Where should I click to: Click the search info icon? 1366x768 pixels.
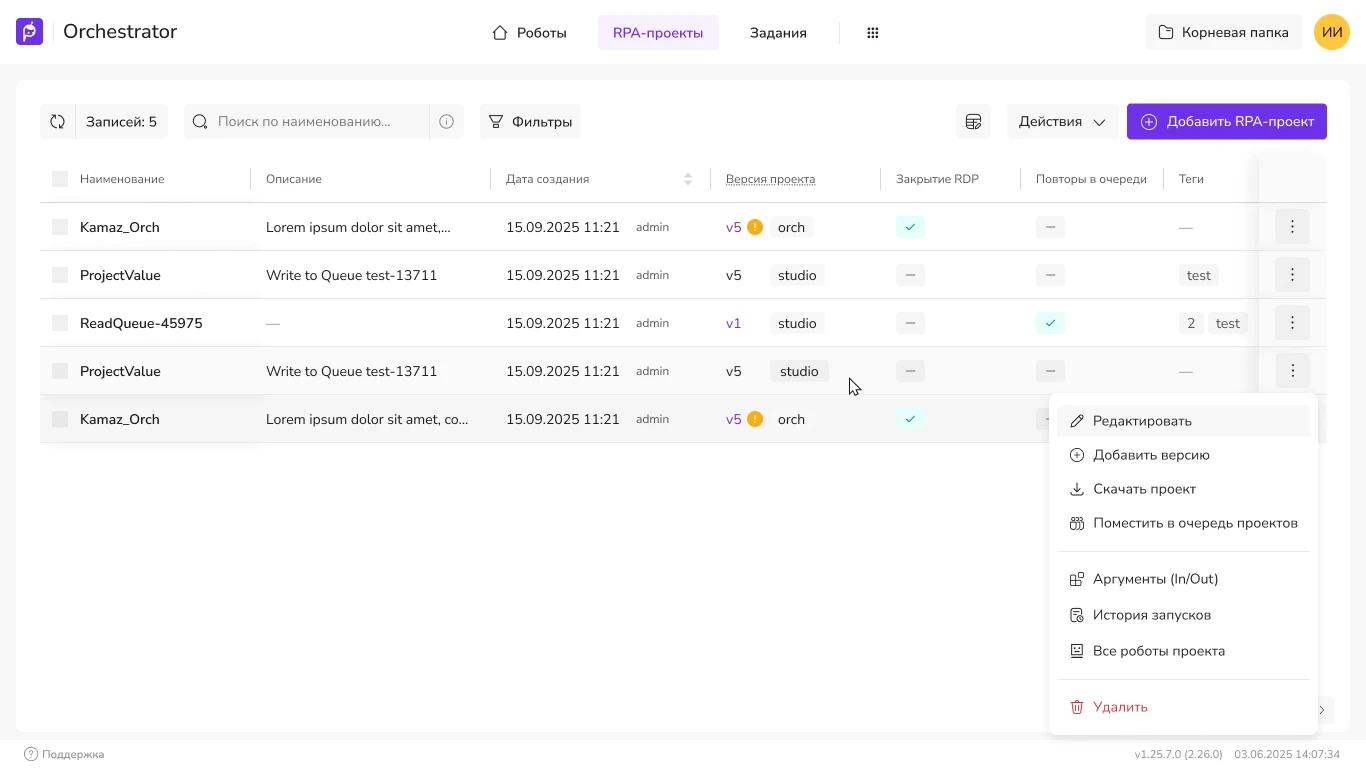pyautogui.click(x=447, y=122)
